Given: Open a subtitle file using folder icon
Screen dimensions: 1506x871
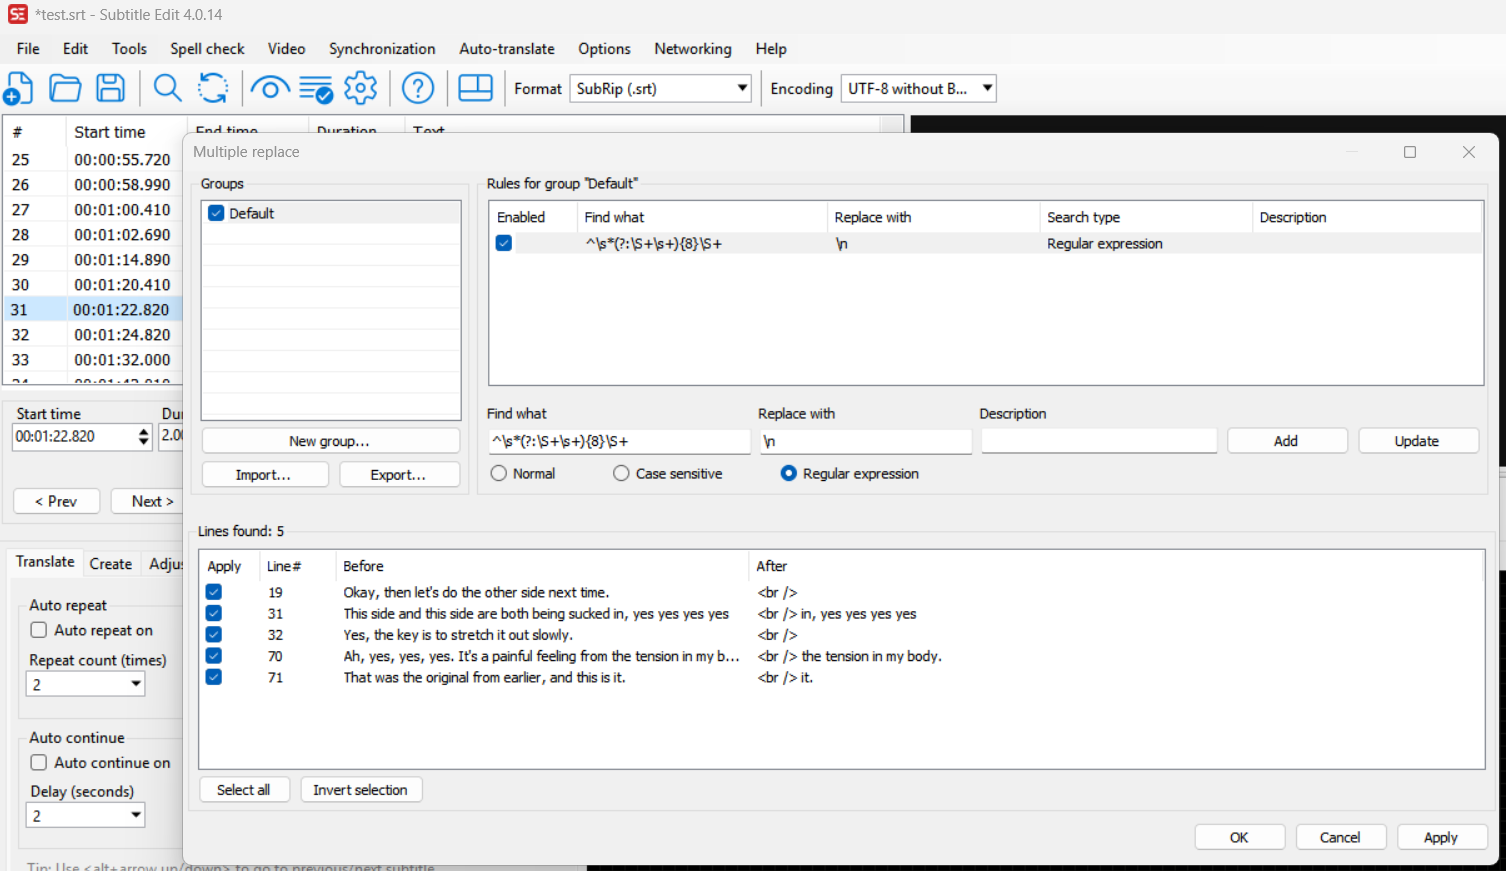Looking at the screenshot, I should [x=65, y=88].
